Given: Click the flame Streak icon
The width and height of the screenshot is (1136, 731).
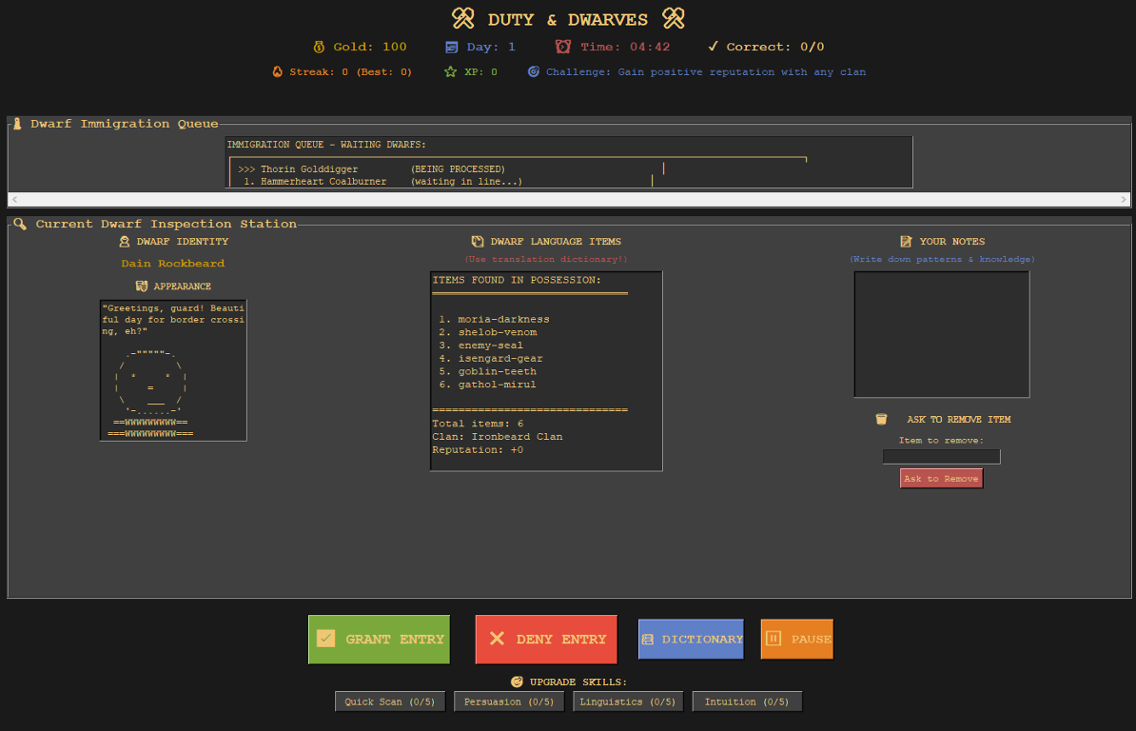Looking at the screenshot, I should [278, 72].
